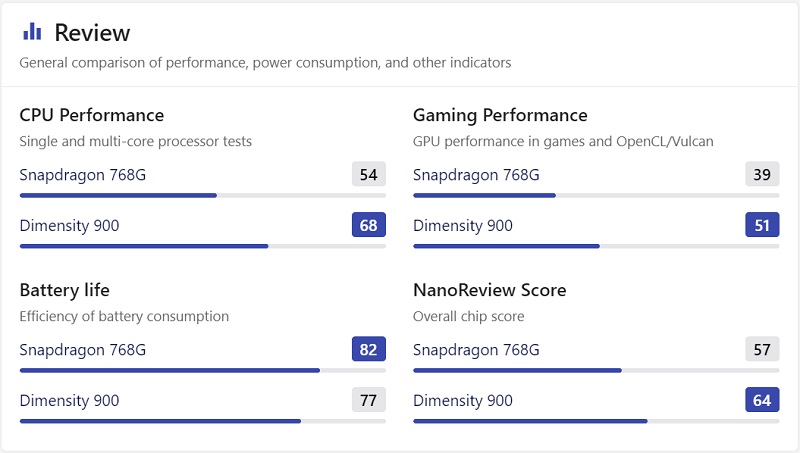The height and width of the screenshot is (453, 800).
Task: Click Snapdragon 768G Battery life progress bar
Action: click(203, 370)
